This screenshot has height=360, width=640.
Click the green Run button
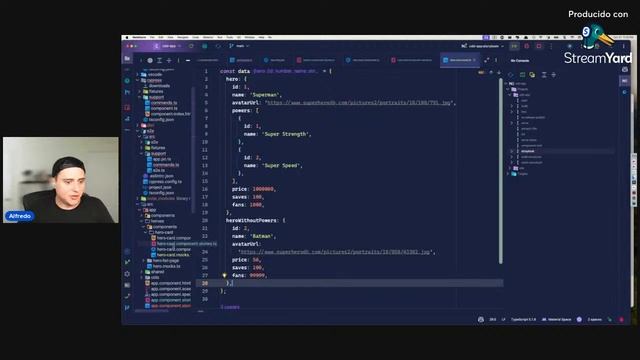pyautogui.click(x=514, y=46)
